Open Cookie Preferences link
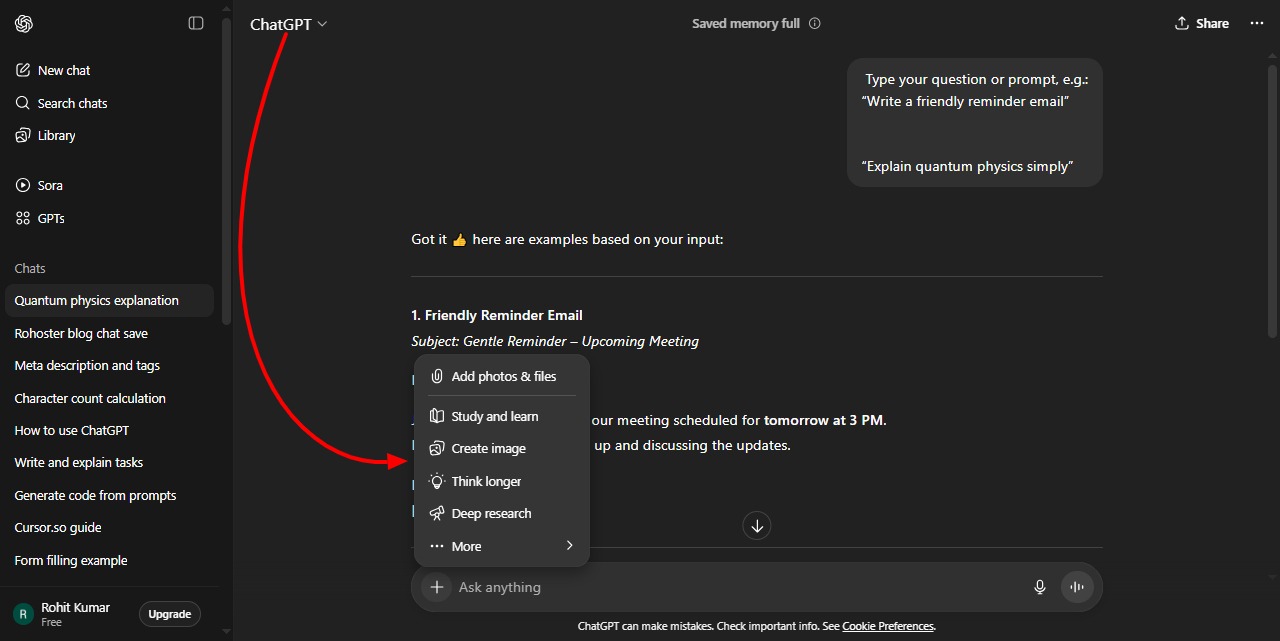Image resolution: width=1280 pixels, height=641 pixels. [x=888, y=625]
